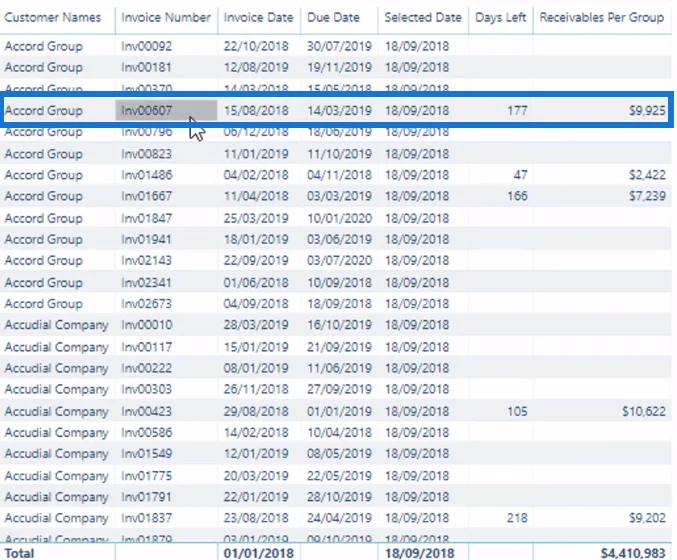The width and height of the screenshot is (677, 560).
Task: Select invoice cell Inv01941
Action: (146, 239)
